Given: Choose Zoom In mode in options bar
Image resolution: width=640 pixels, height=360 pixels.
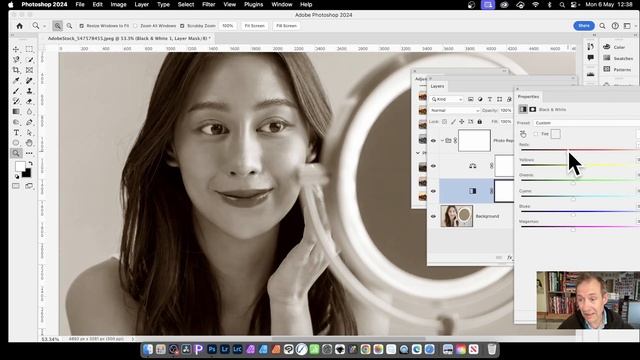Looking at the screenshot, I should click(58, 26).
